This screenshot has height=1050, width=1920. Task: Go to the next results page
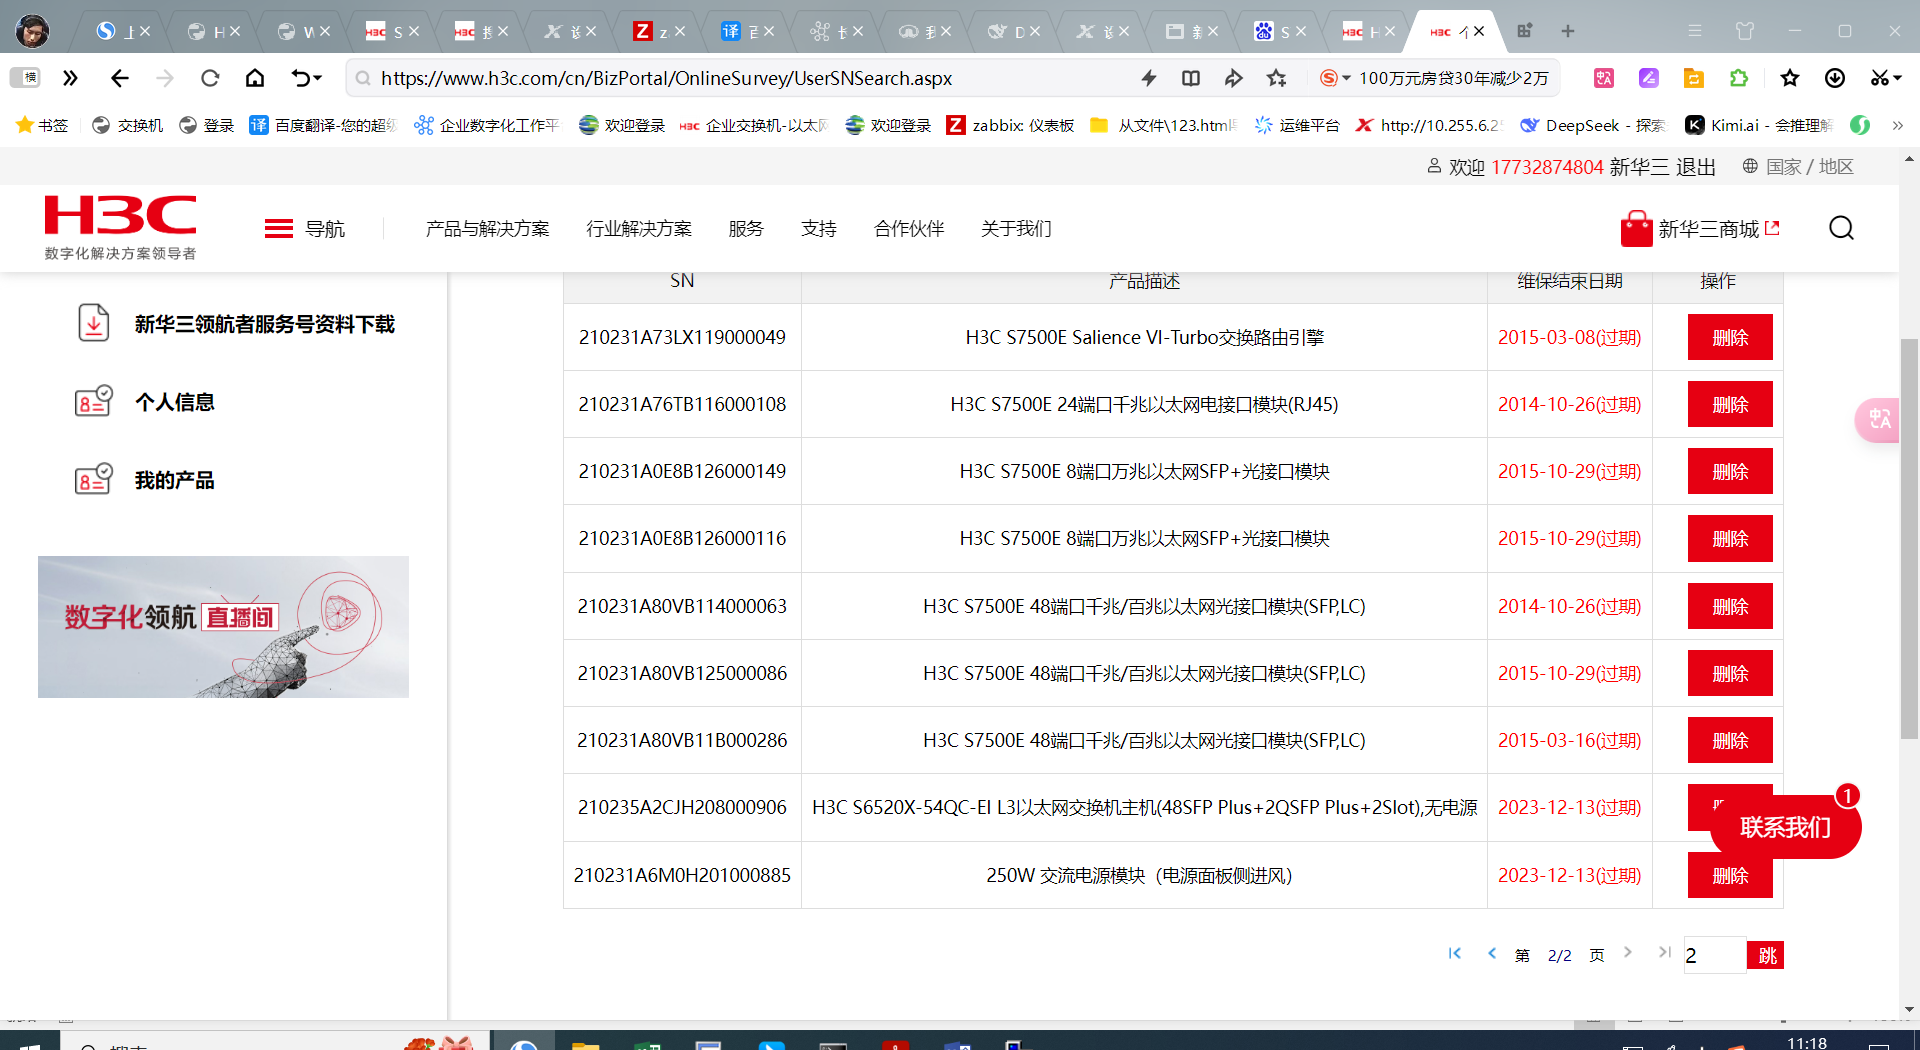[1628, 952]
